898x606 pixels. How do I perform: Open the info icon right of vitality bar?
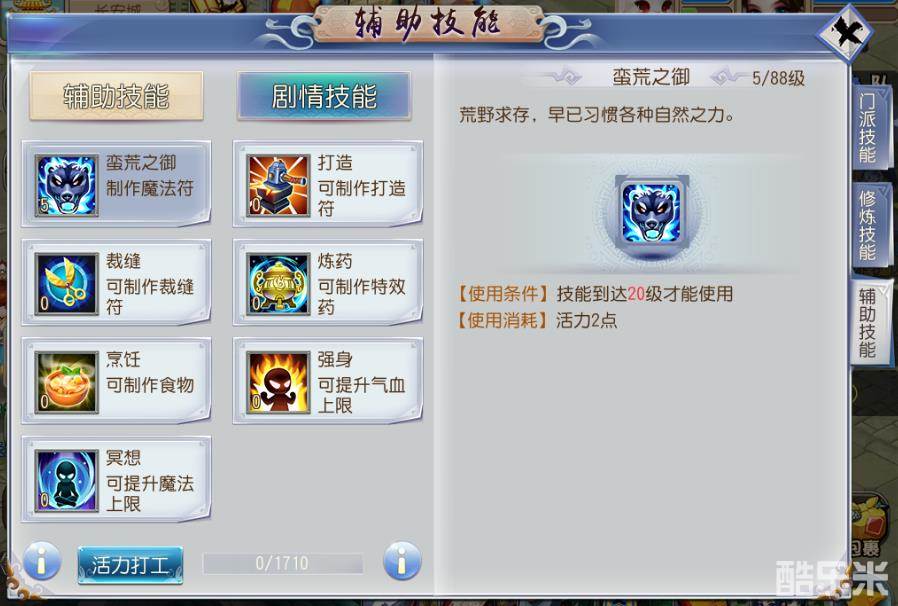pos(402,561)
